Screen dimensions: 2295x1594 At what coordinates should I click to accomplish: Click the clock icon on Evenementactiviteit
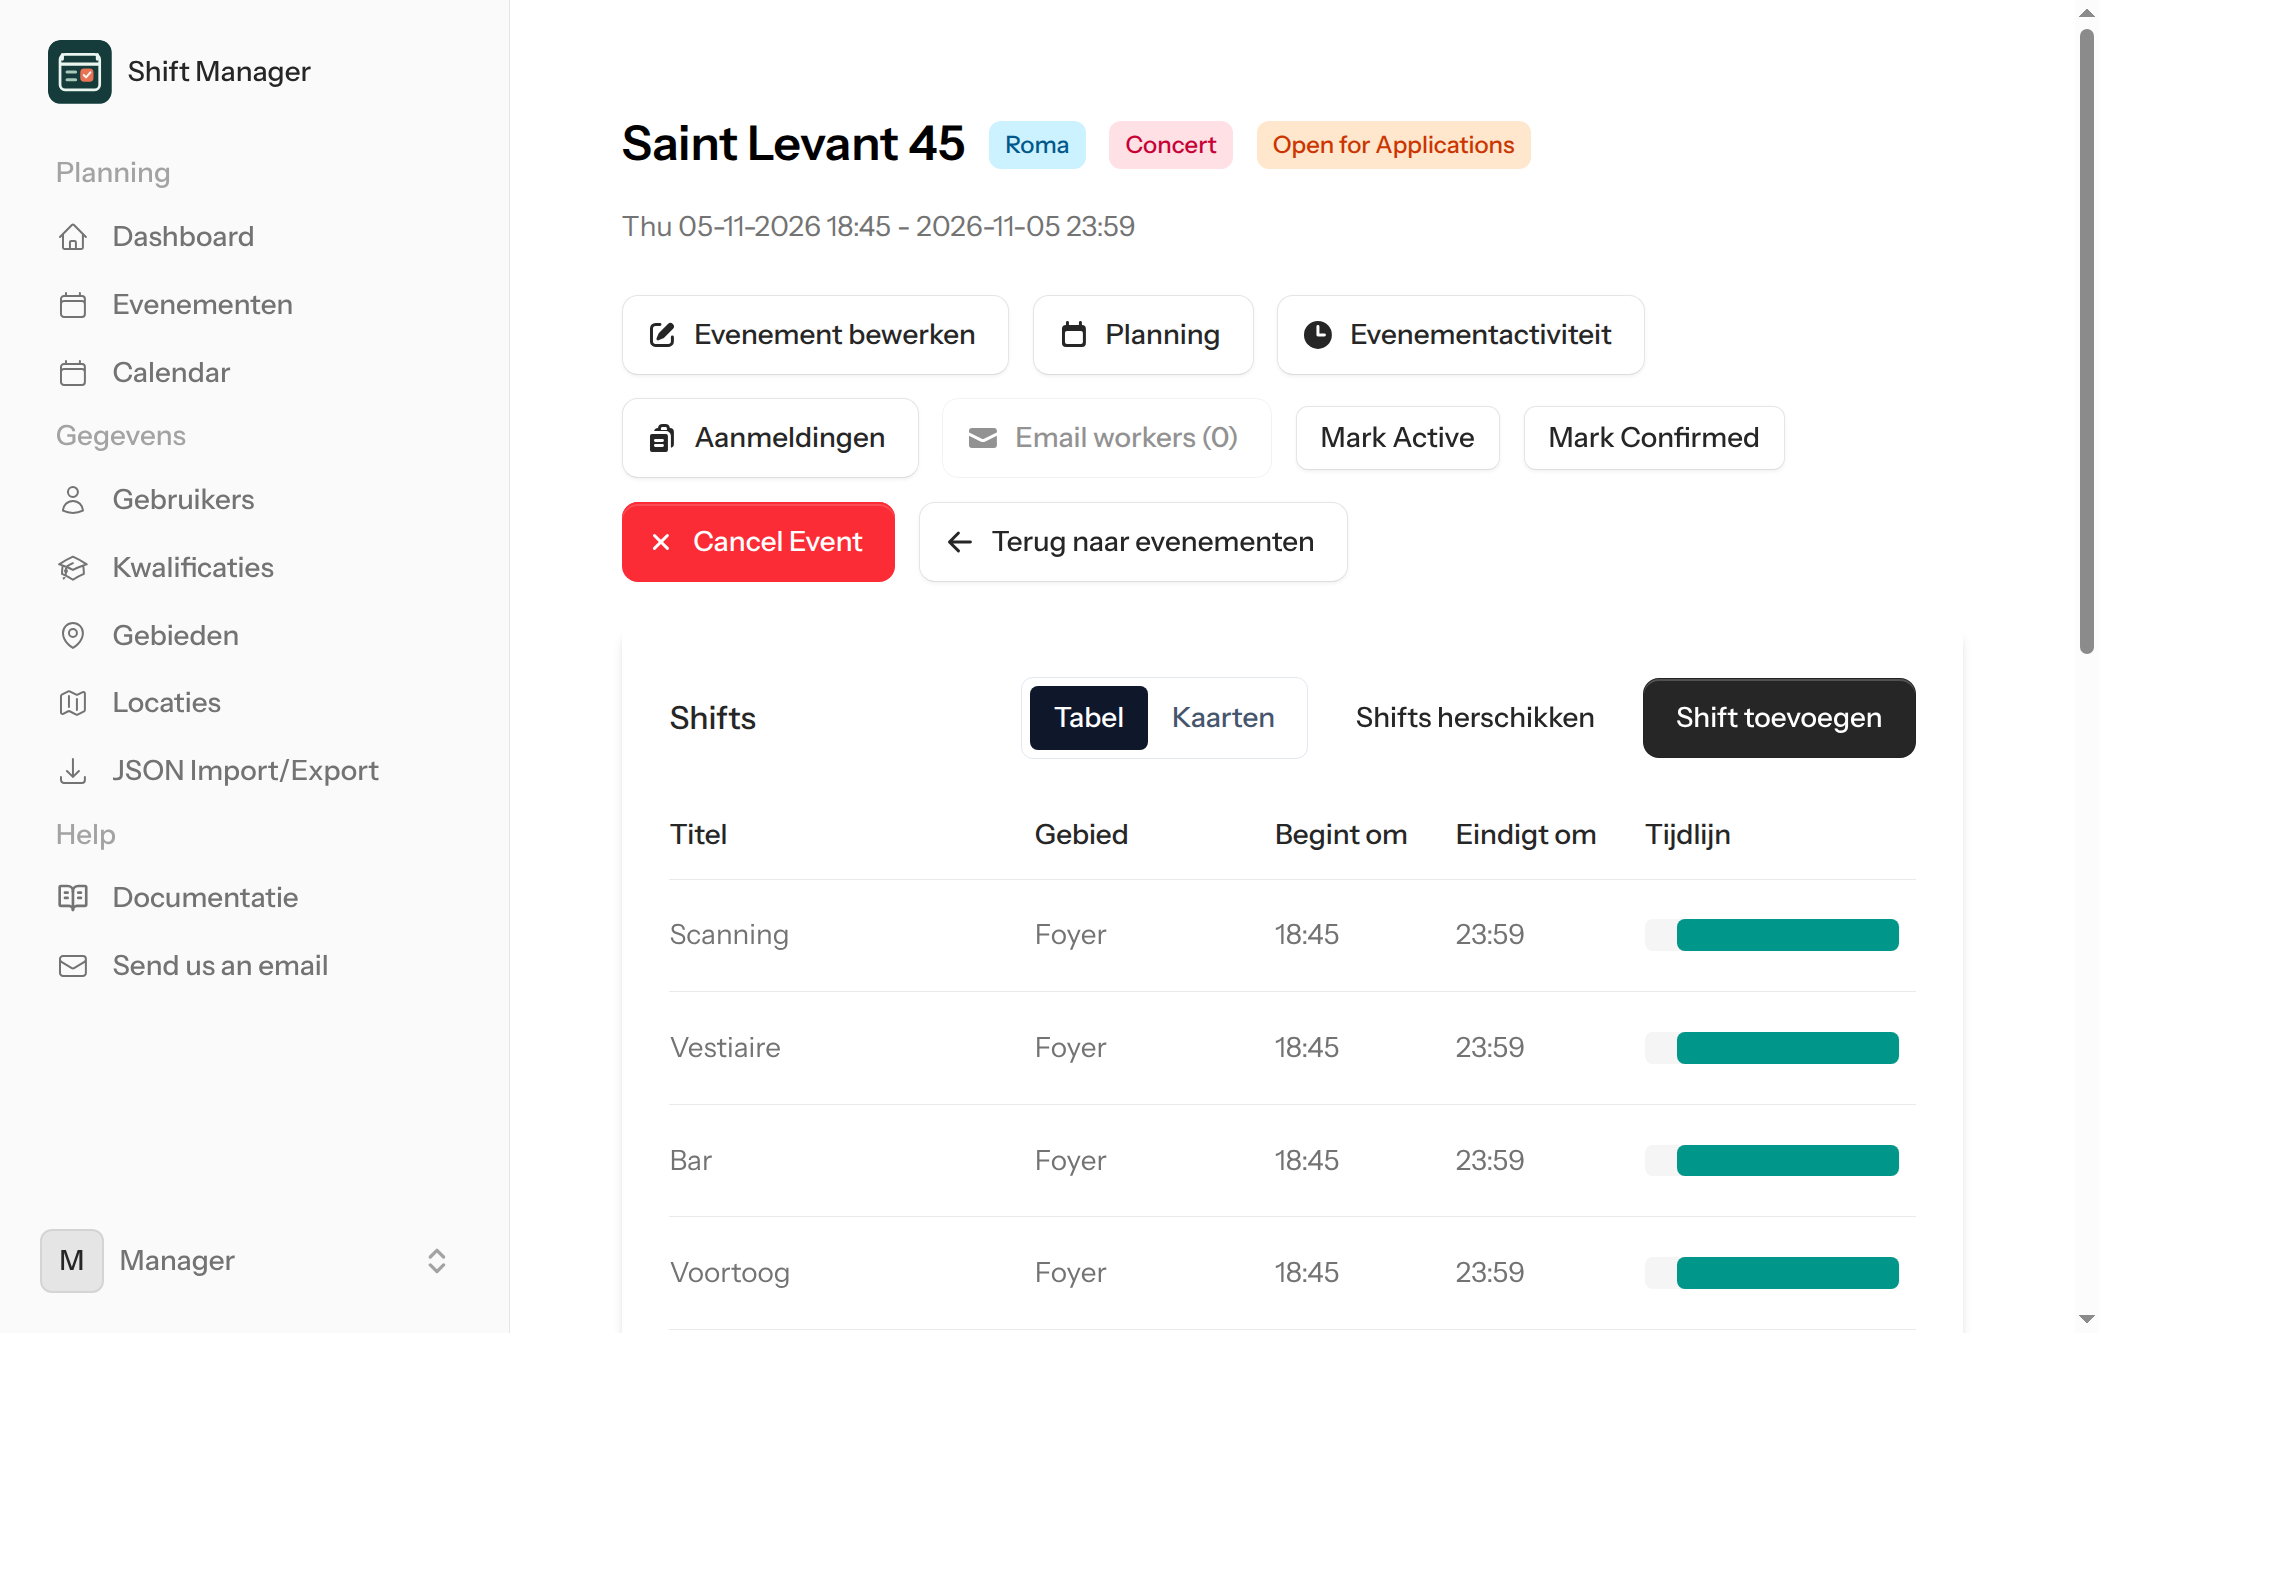(x=1318, y=335)
